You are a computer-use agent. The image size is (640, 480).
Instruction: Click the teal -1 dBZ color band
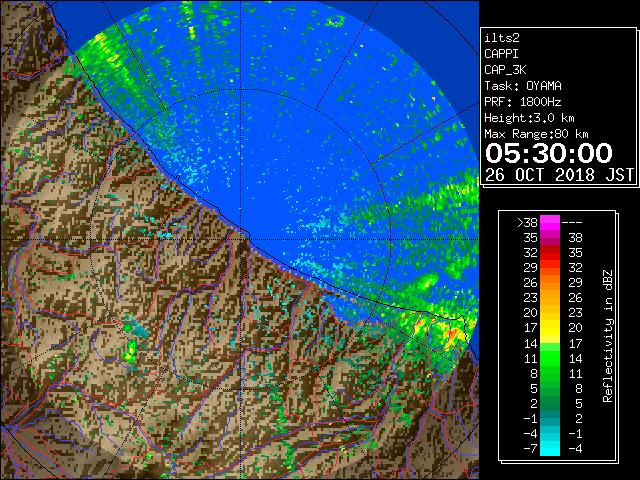[550, 418]
